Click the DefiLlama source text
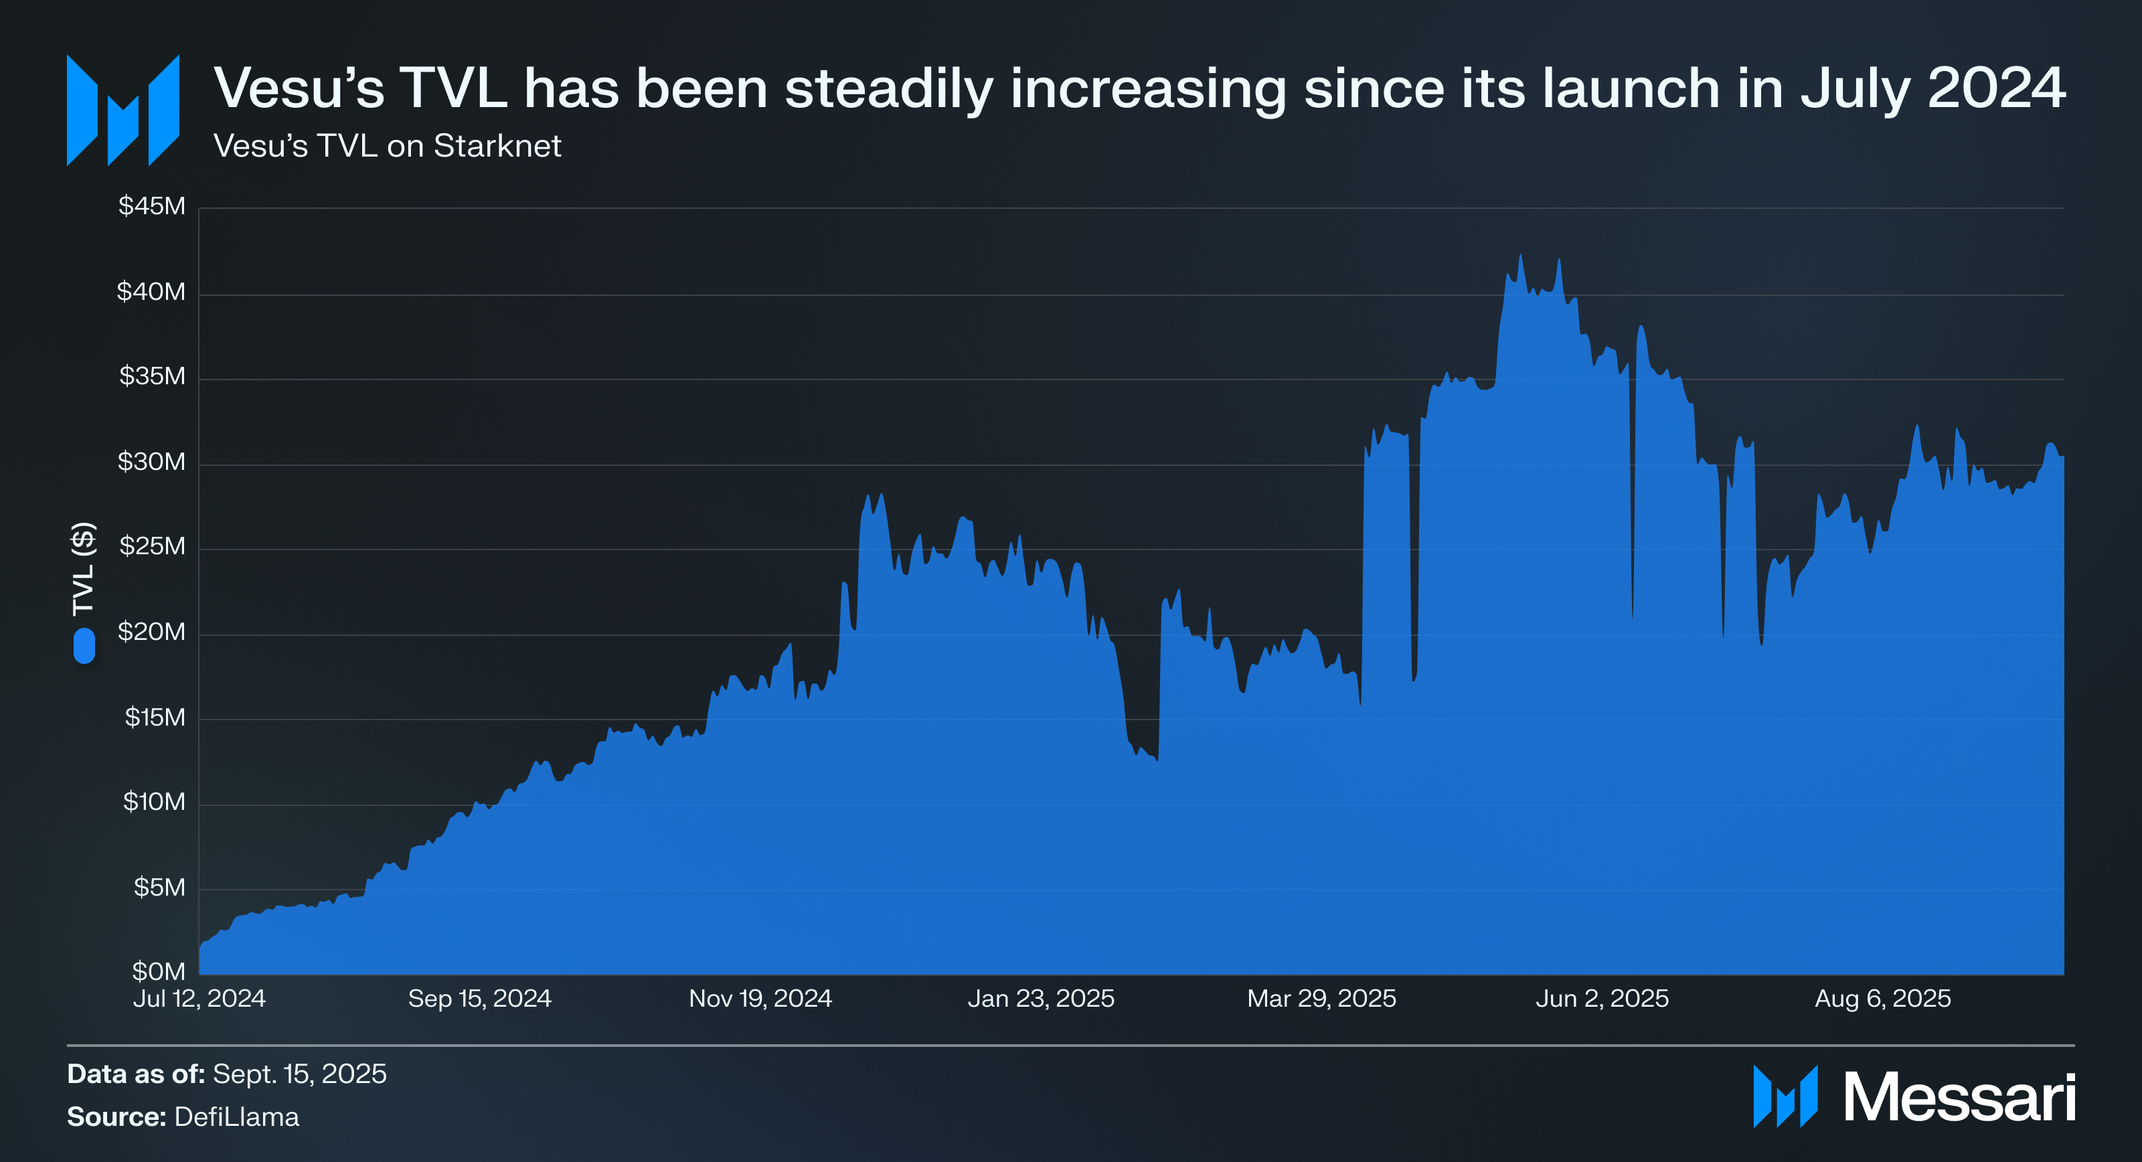 pyautogui.click(x=236, y=1117)
